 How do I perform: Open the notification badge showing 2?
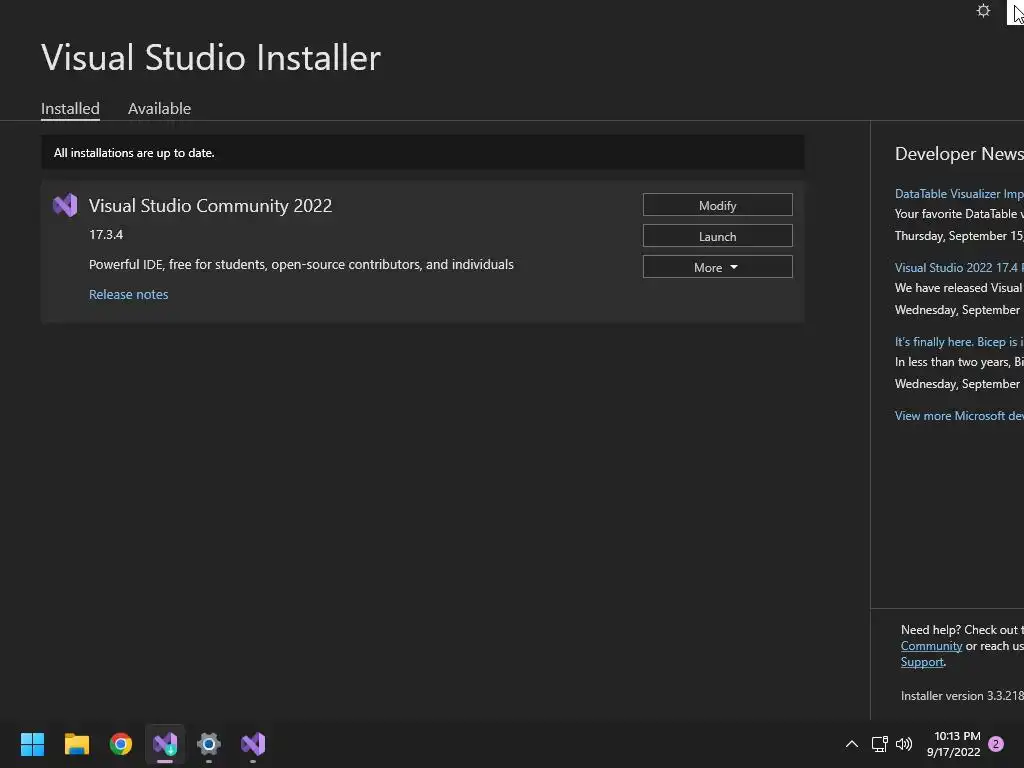coord(996,743)
